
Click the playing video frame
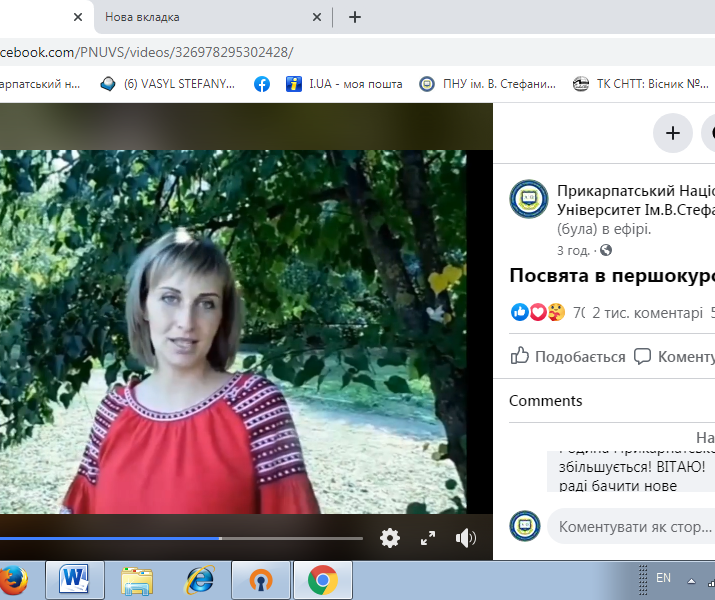tap(233, 332)
